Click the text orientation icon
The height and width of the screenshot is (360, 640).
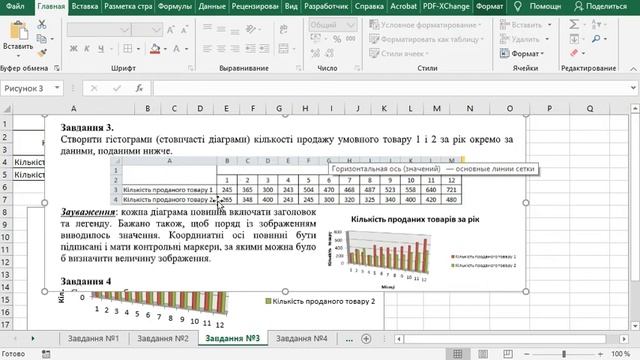point(251,29)
